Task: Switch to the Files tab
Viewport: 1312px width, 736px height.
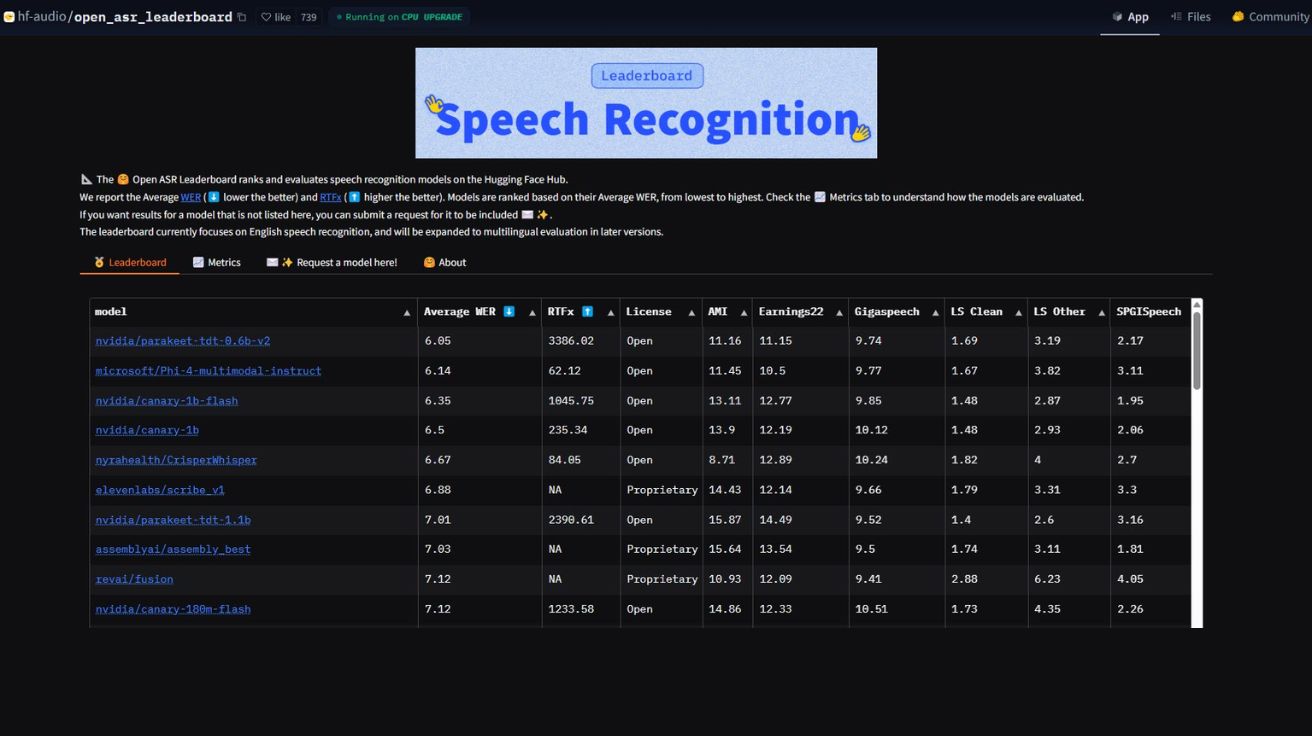Action: (x=1190, y=17)
